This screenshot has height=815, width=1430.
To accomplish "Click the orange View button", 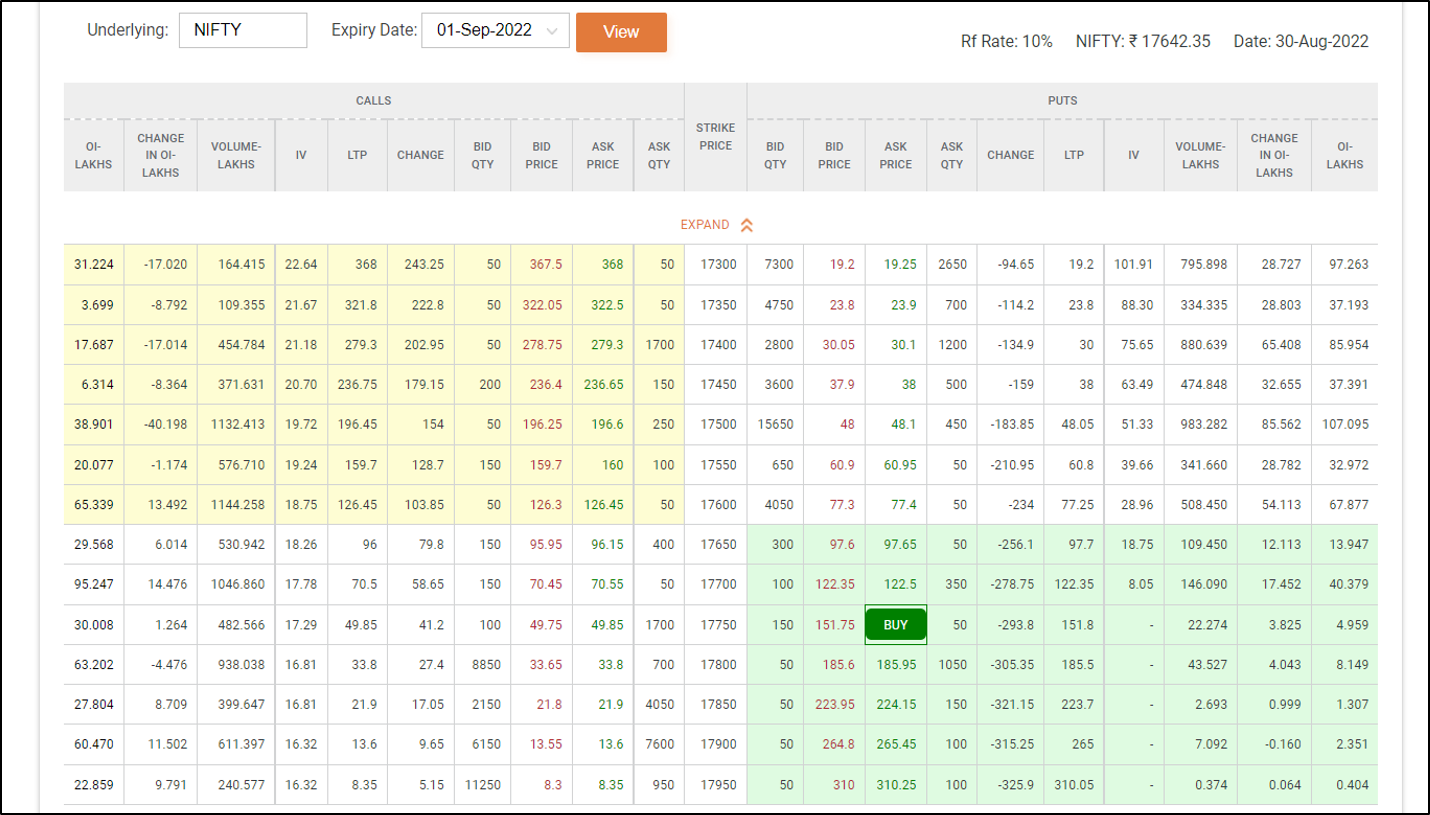I will coord(621,32).
